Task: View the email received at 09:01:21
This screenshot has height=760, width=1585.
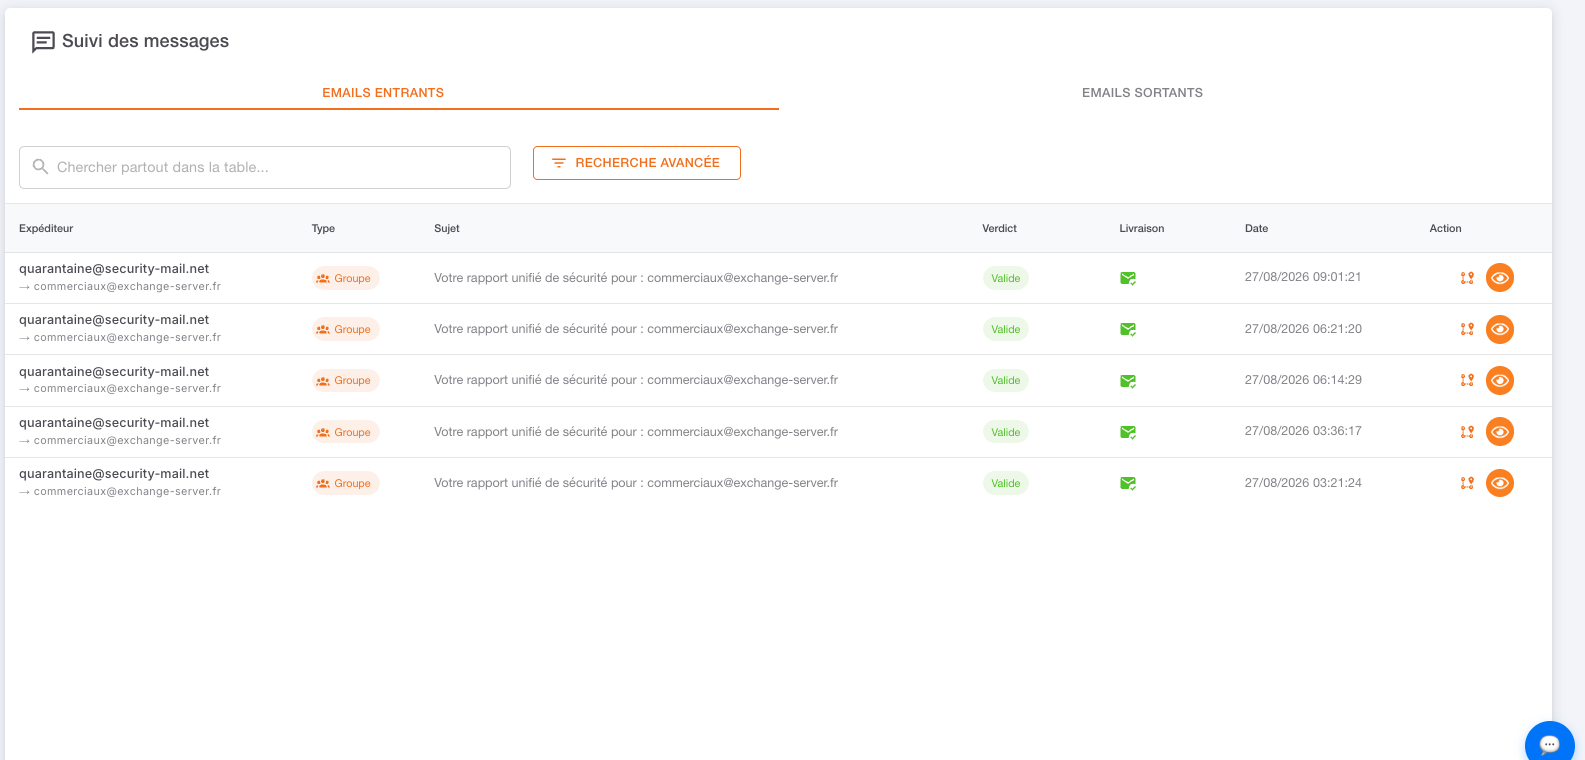Action: [1500, 278]
